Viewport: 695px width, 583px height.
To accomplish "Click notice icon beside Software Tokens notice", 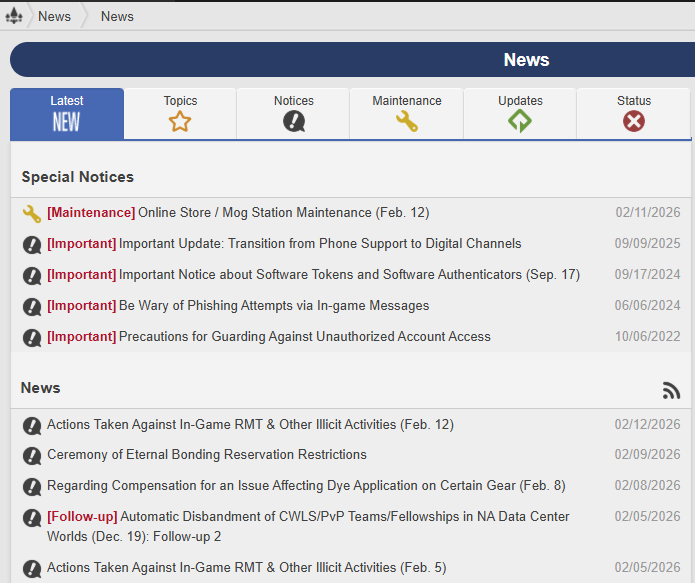I will pos(31,276).
